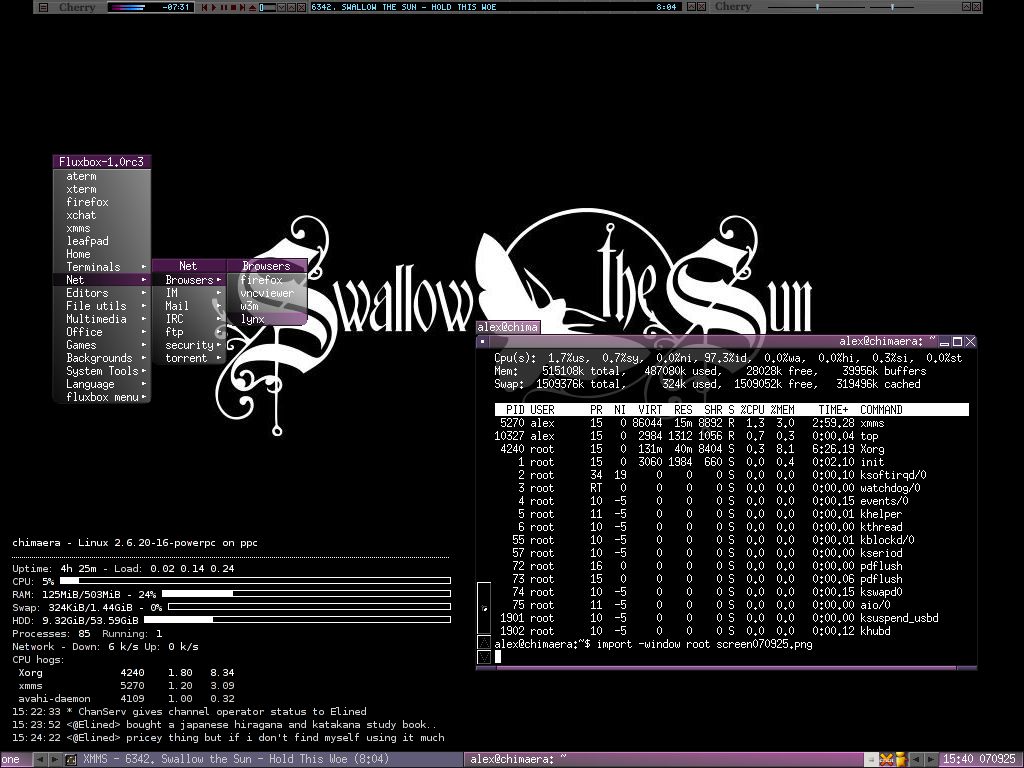The width and height of the screenshot is (1024, 768).
Task: Select XMMS entry in the taskbar
Action: (x=263, y=760)
